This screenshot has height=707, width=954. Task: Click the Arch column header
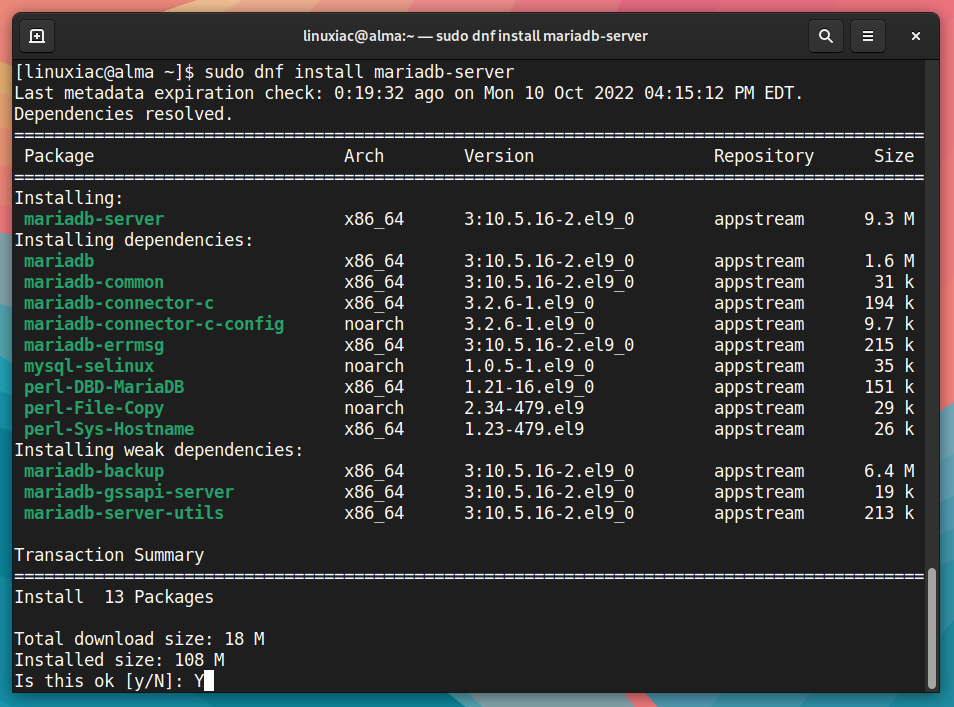(364, 156)
